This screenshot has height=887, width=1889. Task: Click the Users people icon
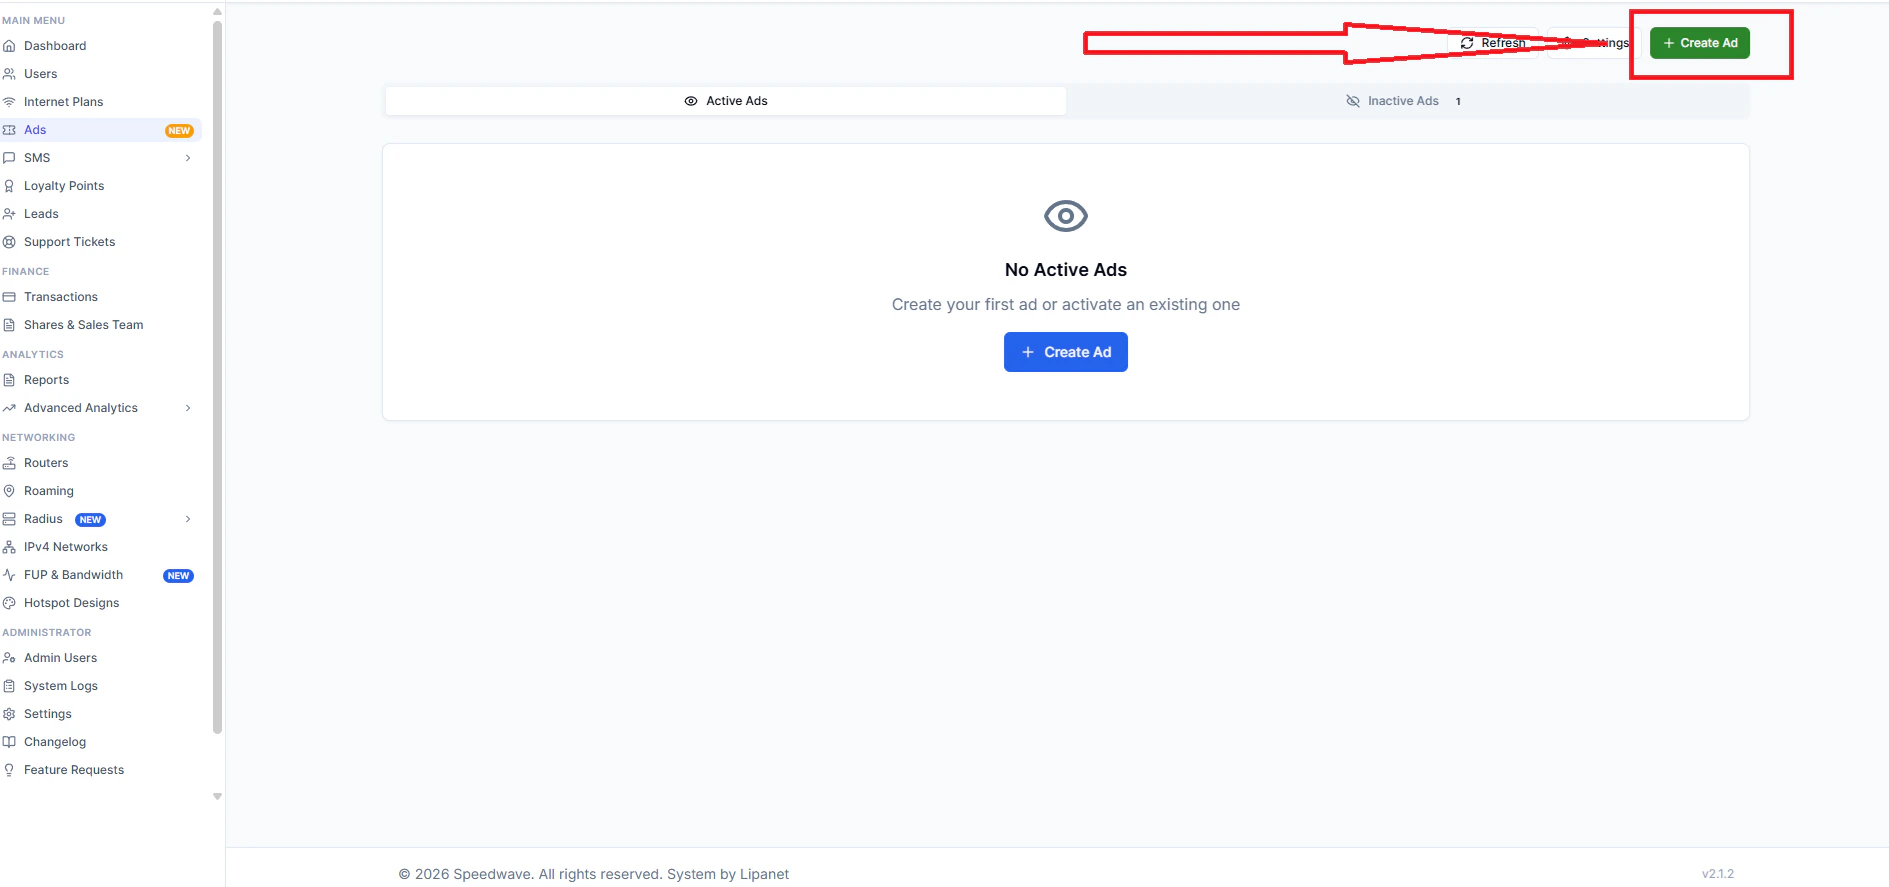[9, 74]
